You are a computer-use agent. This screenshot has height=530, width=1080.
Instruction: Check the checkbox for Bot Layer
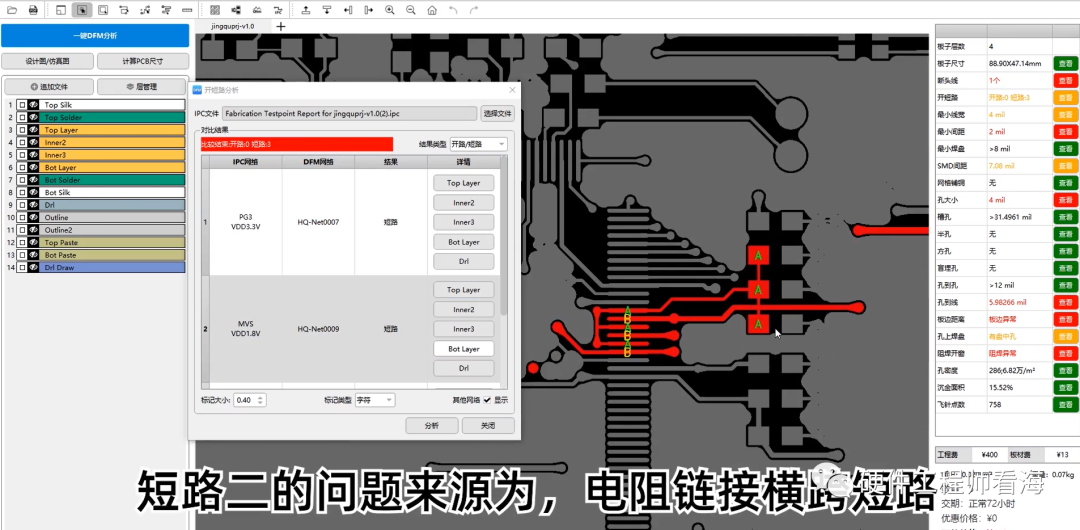[x=22, y=168]
